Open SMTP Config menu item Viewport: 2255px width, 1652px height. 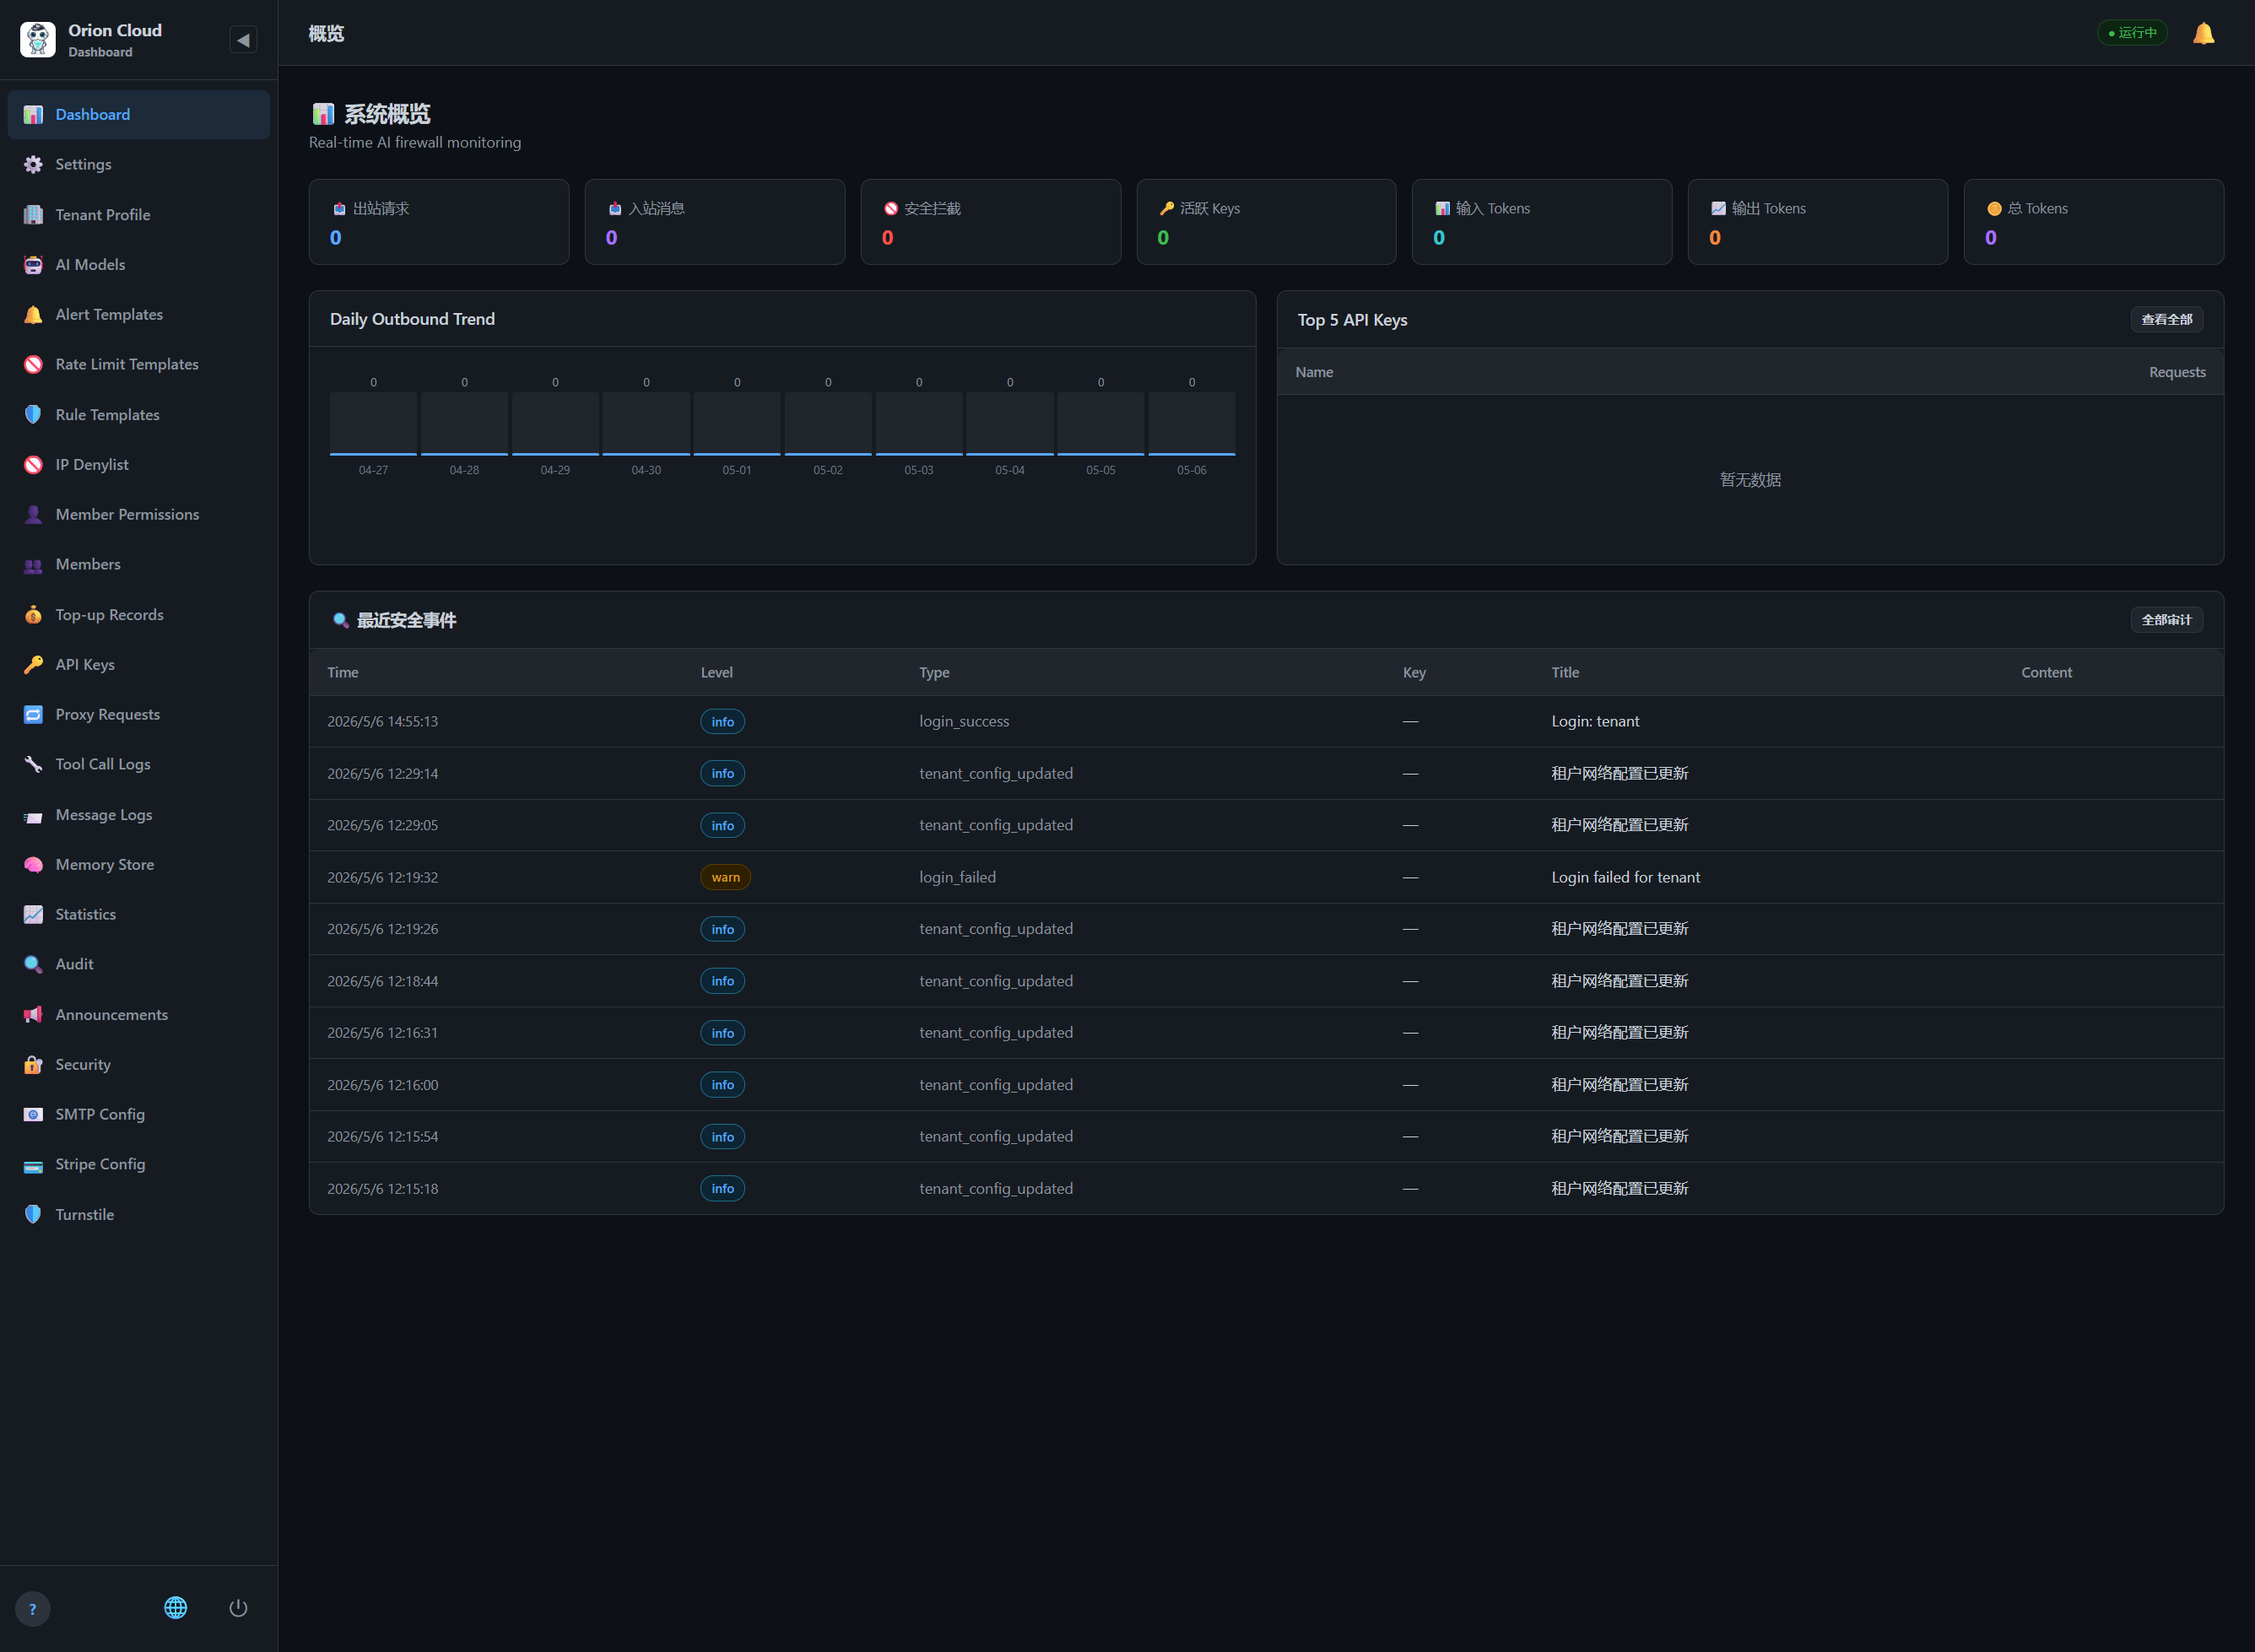tap(139, 1115)
